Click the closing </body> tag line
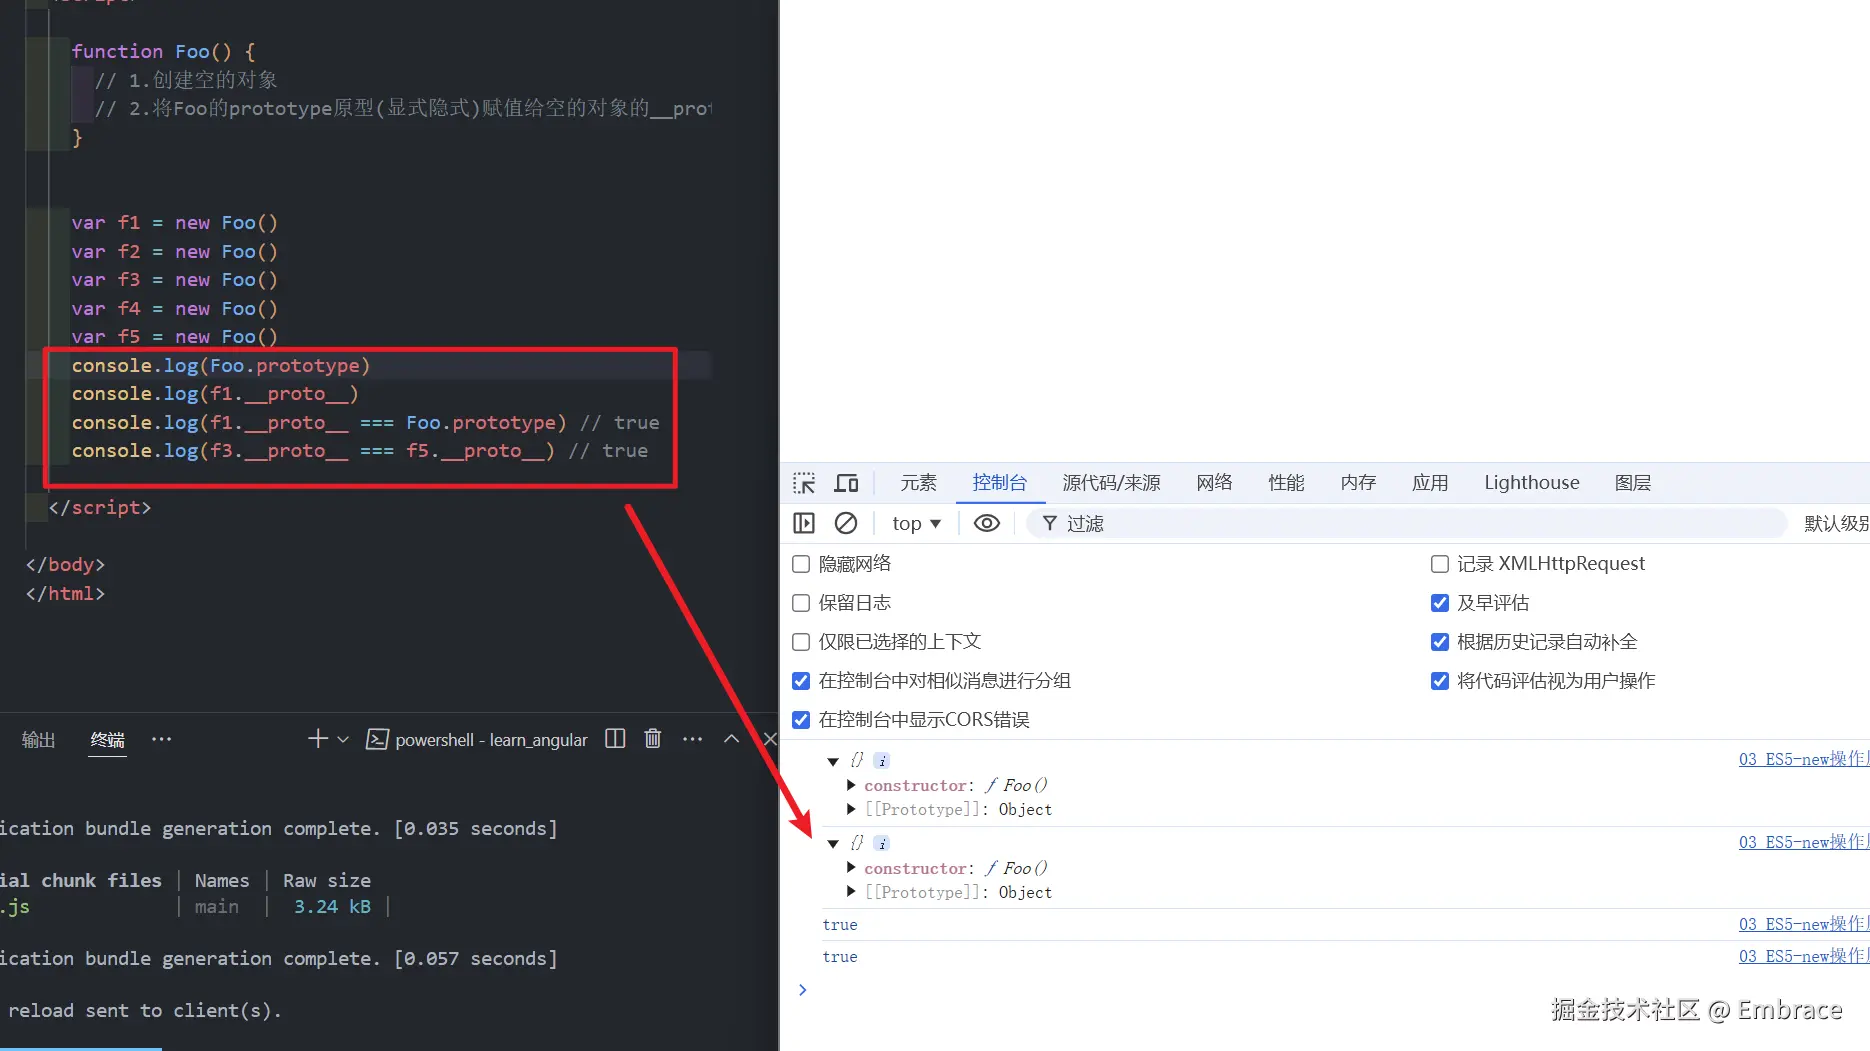1870x1051 pixels. coord(65,565)
